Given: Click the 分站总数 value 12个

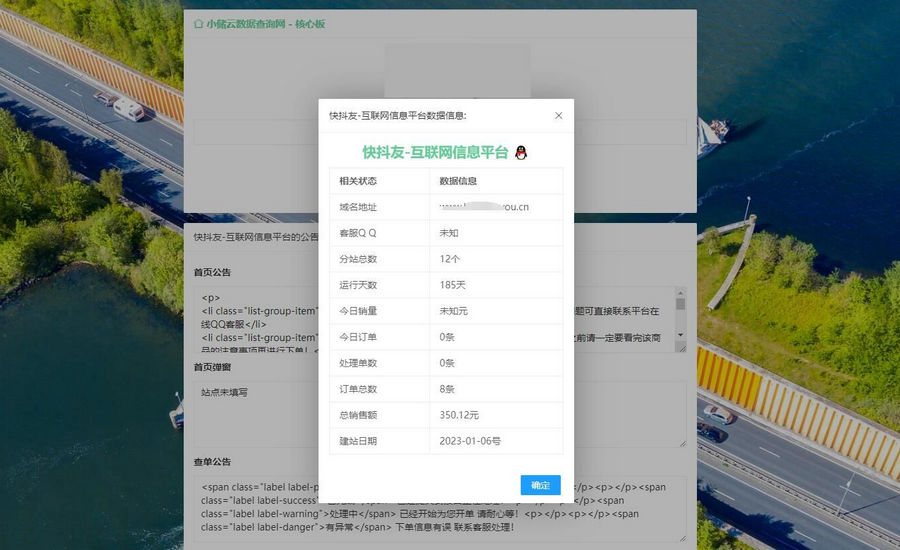Looking at the screenshot, I should [449, 259].
